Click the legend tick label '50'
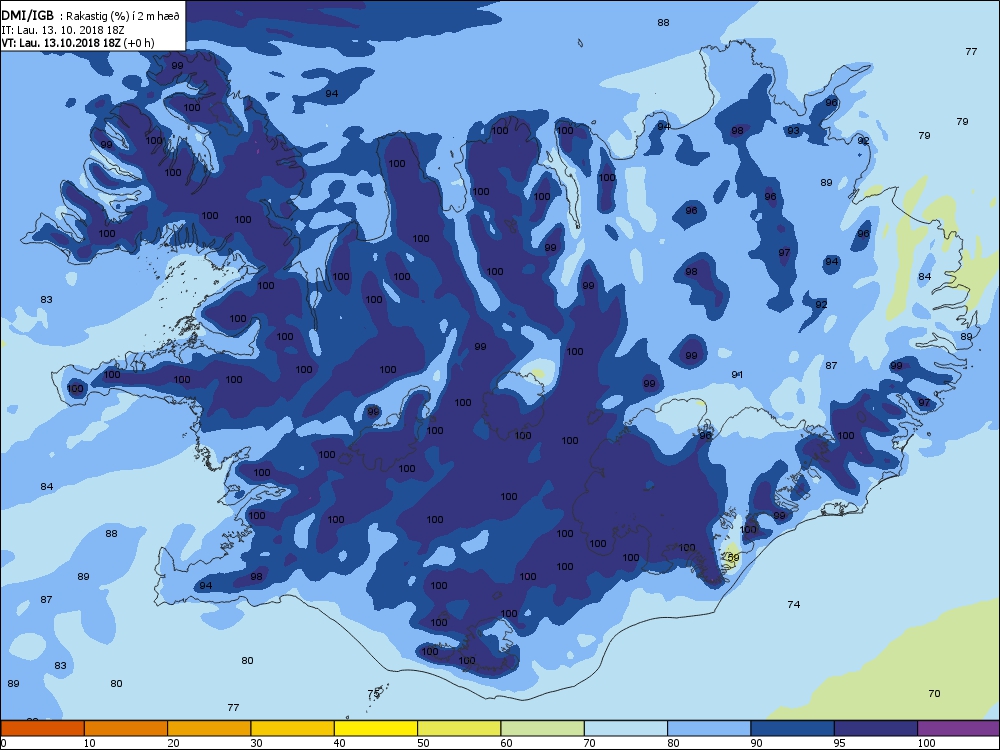1000x750 pixels. (423, 743)
